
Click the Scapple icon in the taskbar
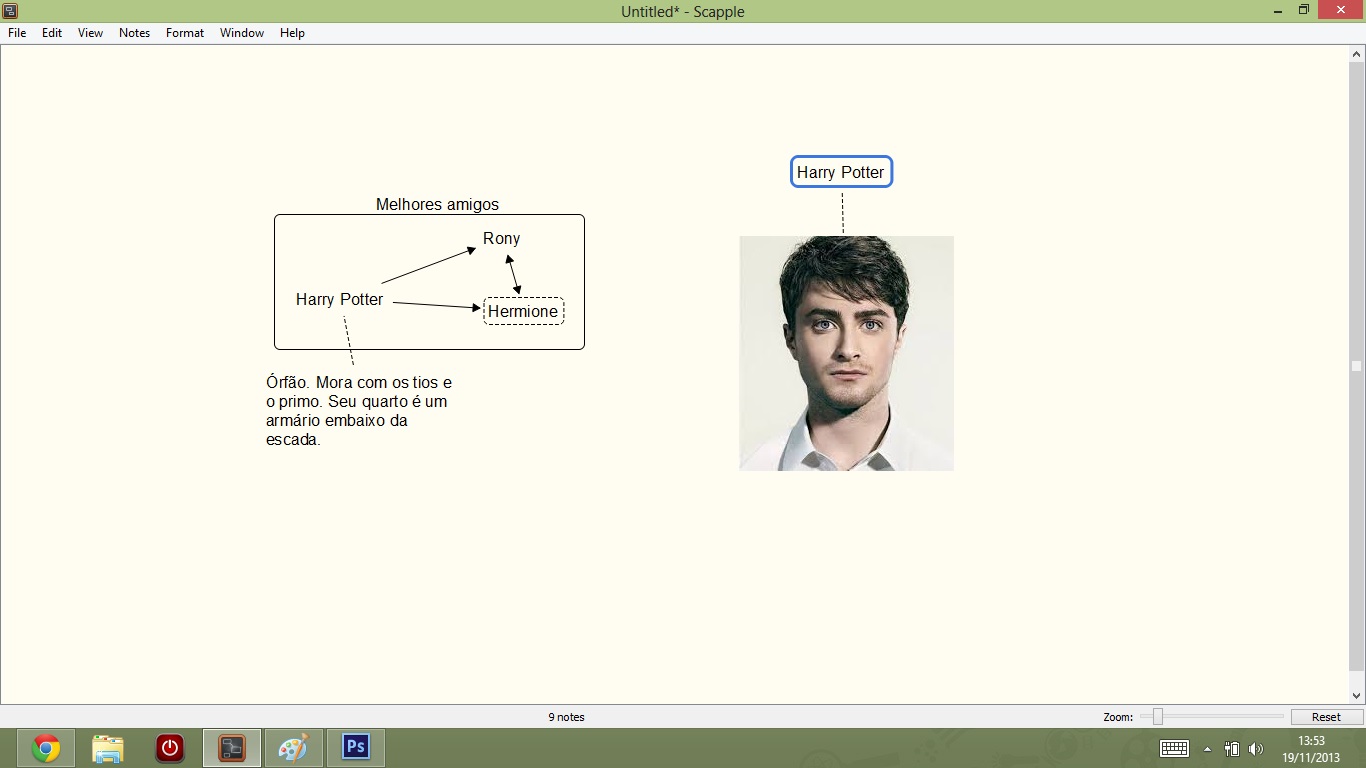click(232, 748)
